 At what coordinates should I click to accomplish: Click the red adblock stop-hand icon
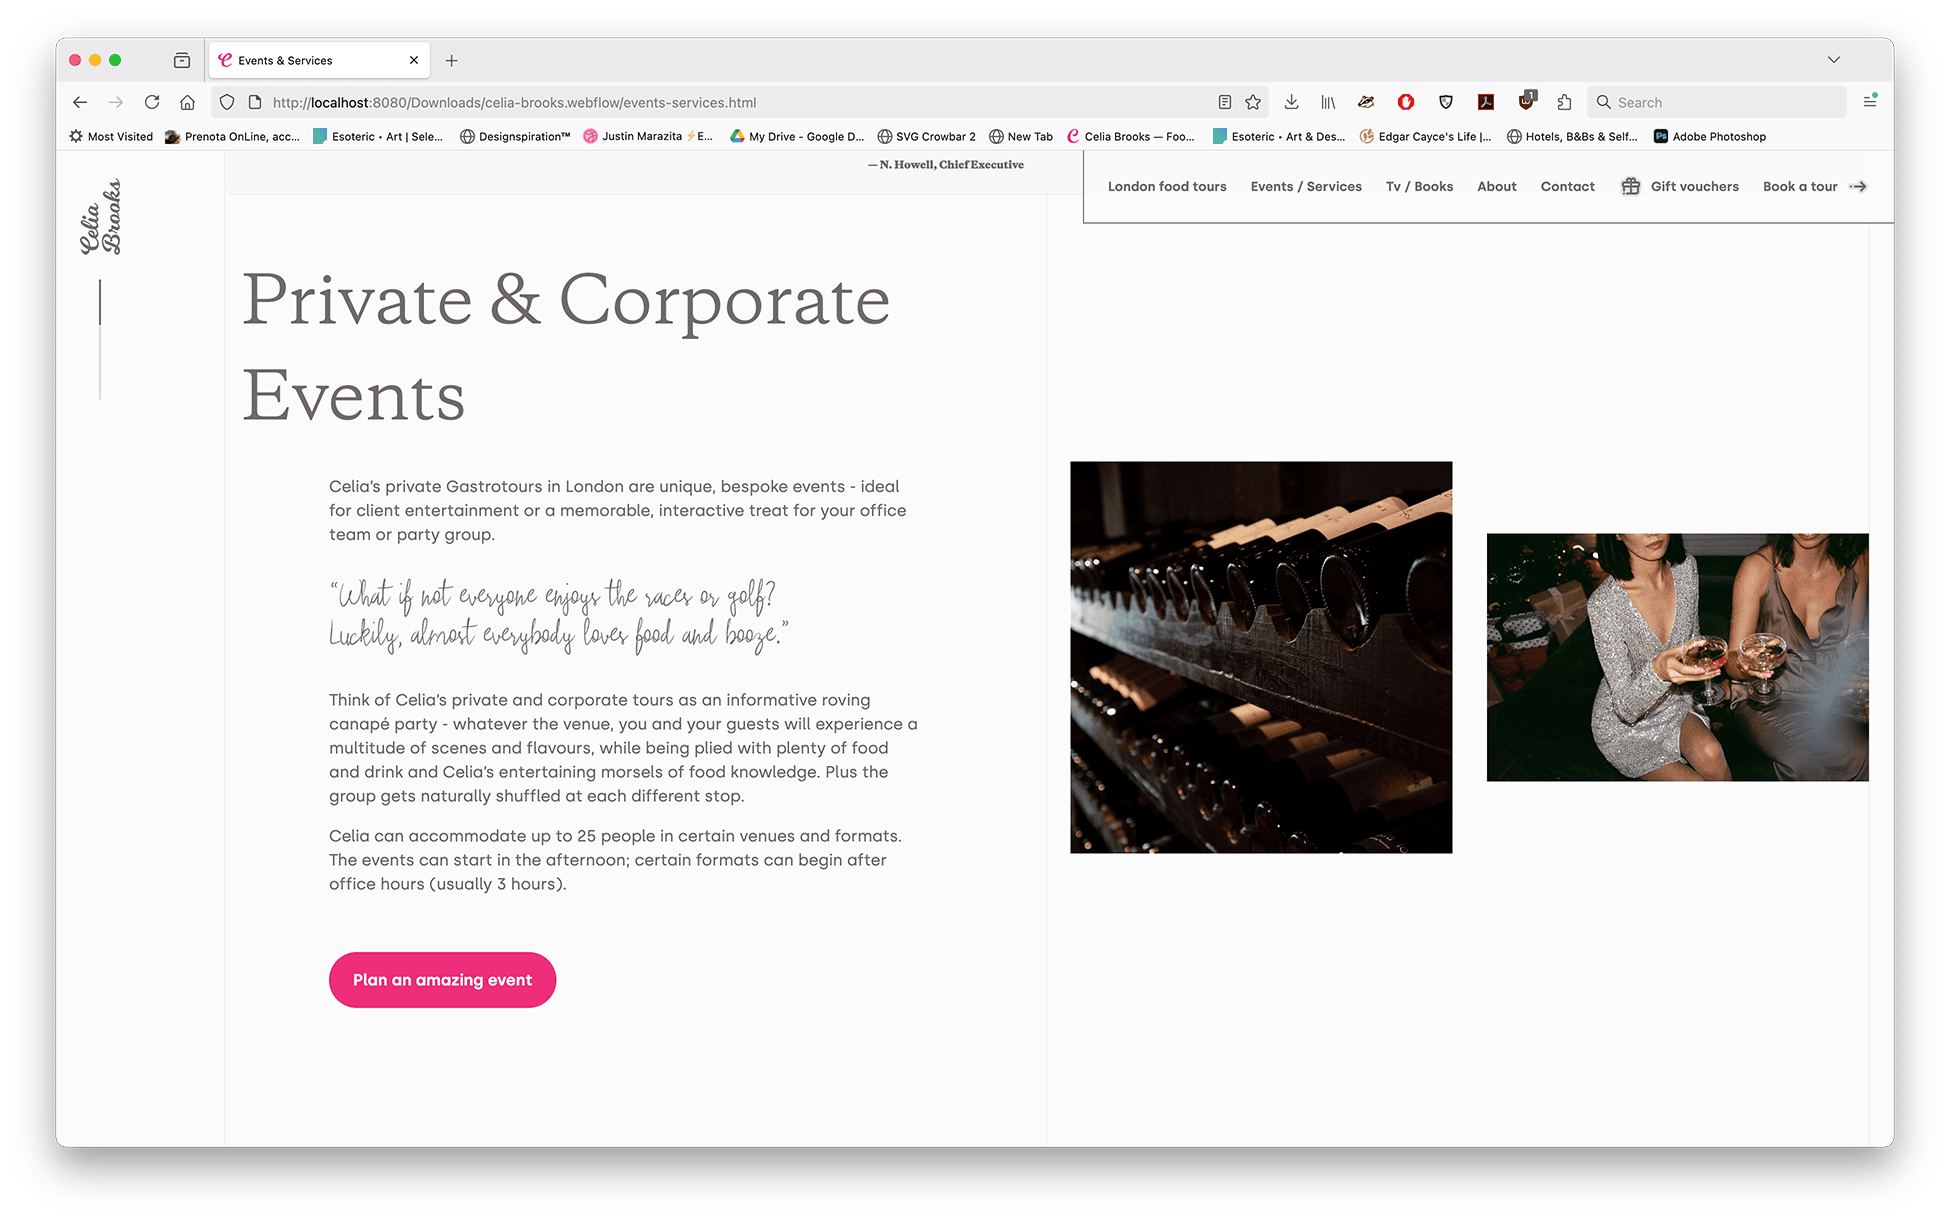click(1406, 102)
